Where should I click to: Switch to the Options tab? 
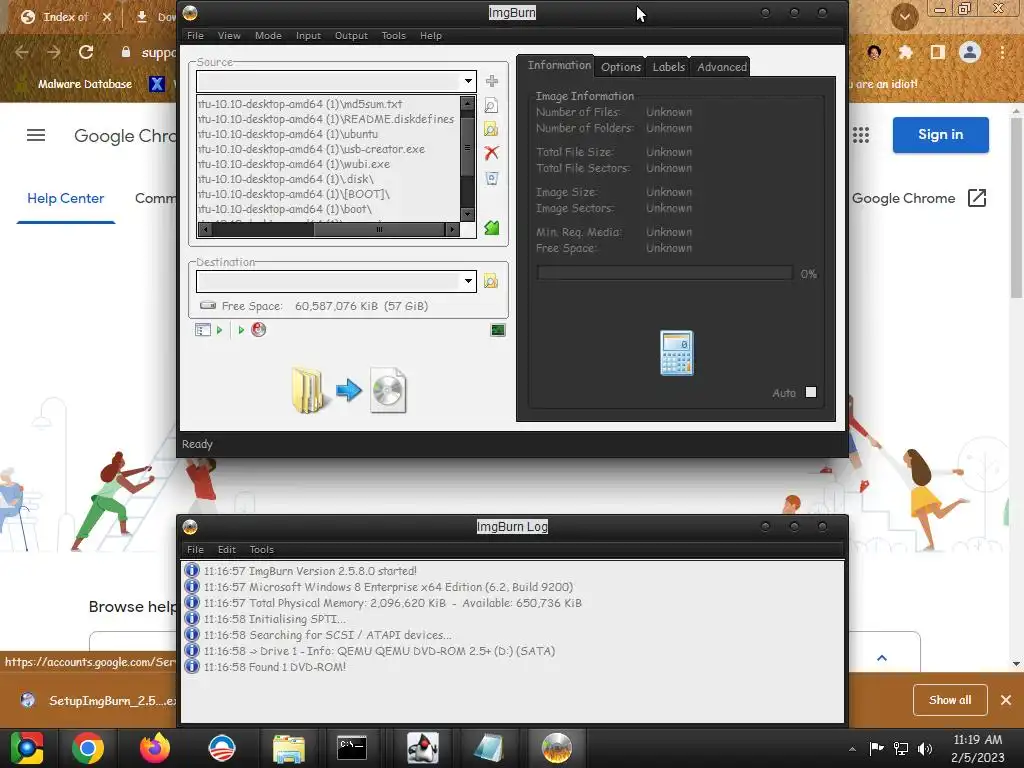pos(620,67)
